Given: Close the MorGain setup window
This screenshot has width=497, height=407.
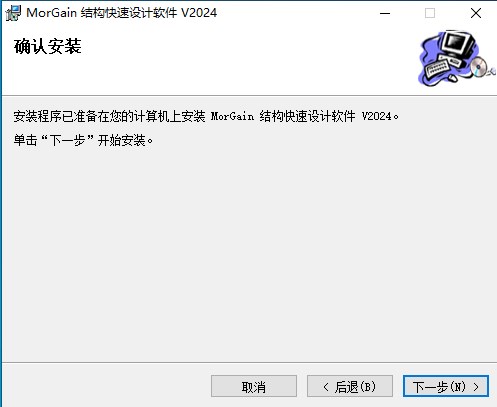Looking at the screenshot, I should pyautogui.click(x=476, y=13).
